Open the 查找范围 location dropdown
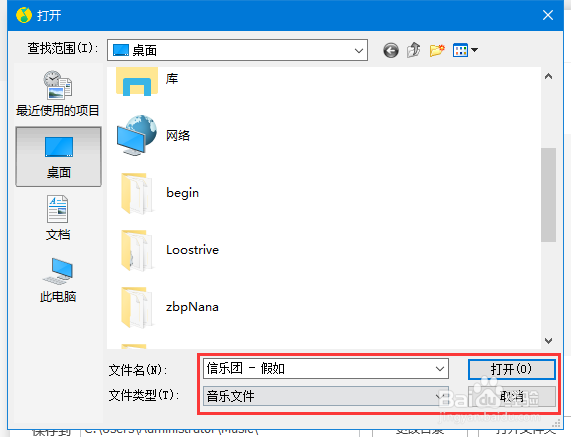571x437 pixels. pos(237,50)
